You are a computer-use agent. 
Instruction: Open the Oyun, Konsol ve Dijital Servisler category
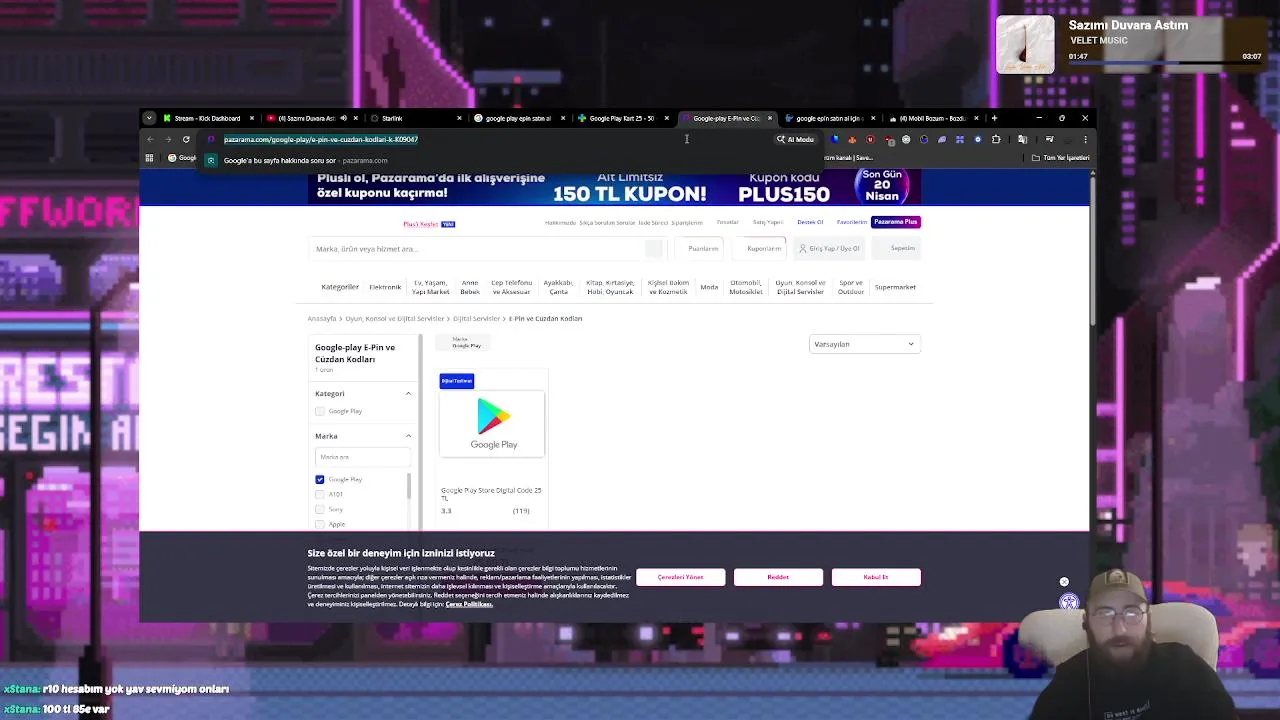pos(800,287)
